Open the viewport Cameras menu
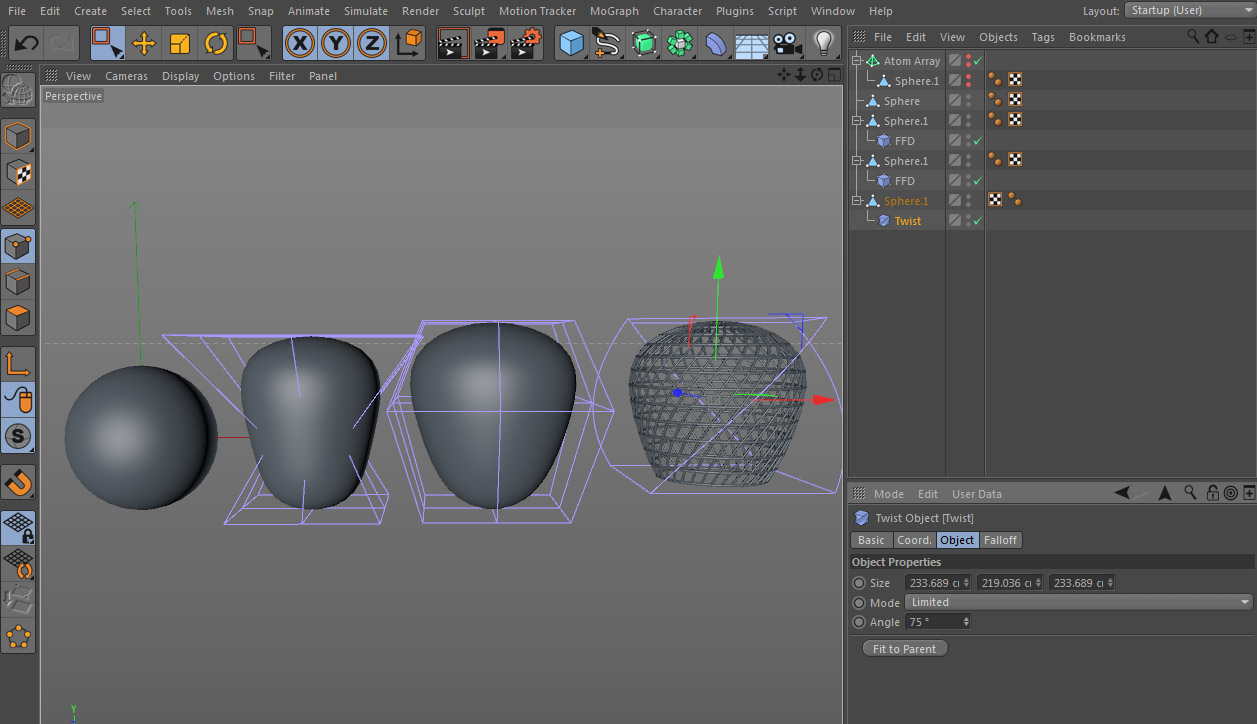The height and width of the screenshot is (724, 1257). click(x=126, y=76)
